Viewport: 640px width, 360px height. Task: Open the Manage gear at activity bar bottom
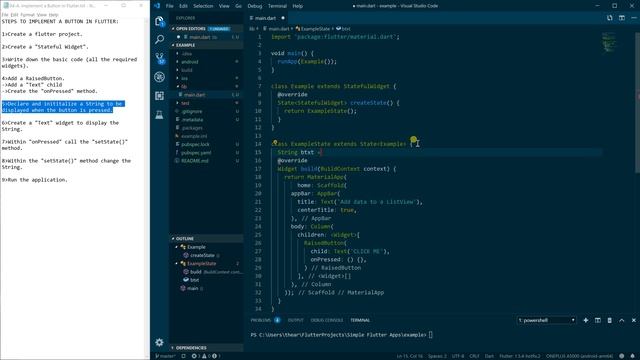160,342
